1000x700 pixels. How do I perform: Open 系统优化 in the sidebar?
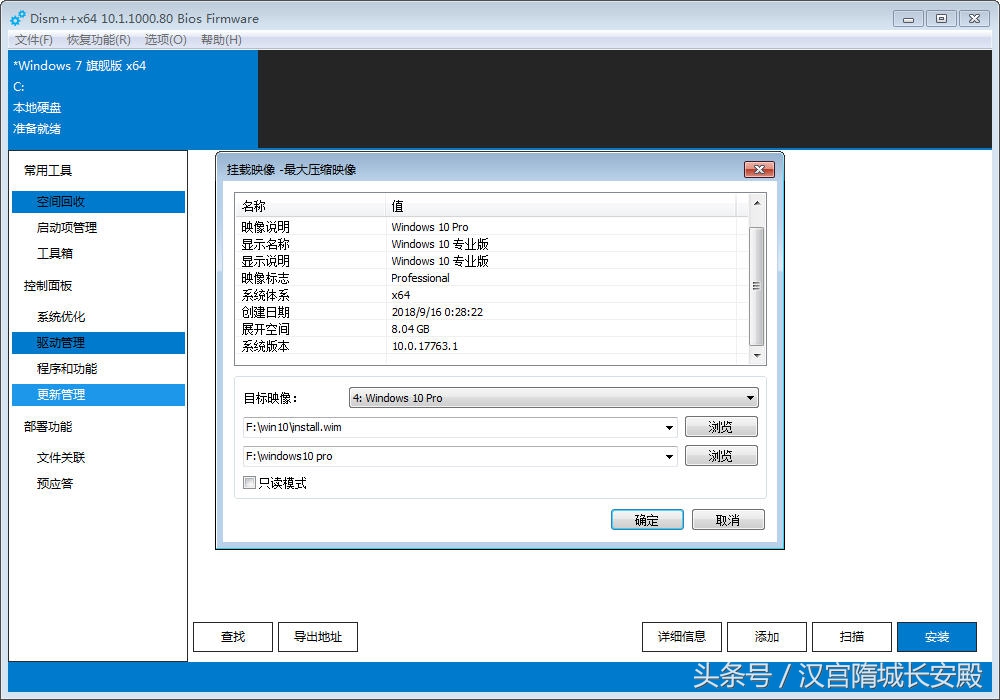[98, 317]
